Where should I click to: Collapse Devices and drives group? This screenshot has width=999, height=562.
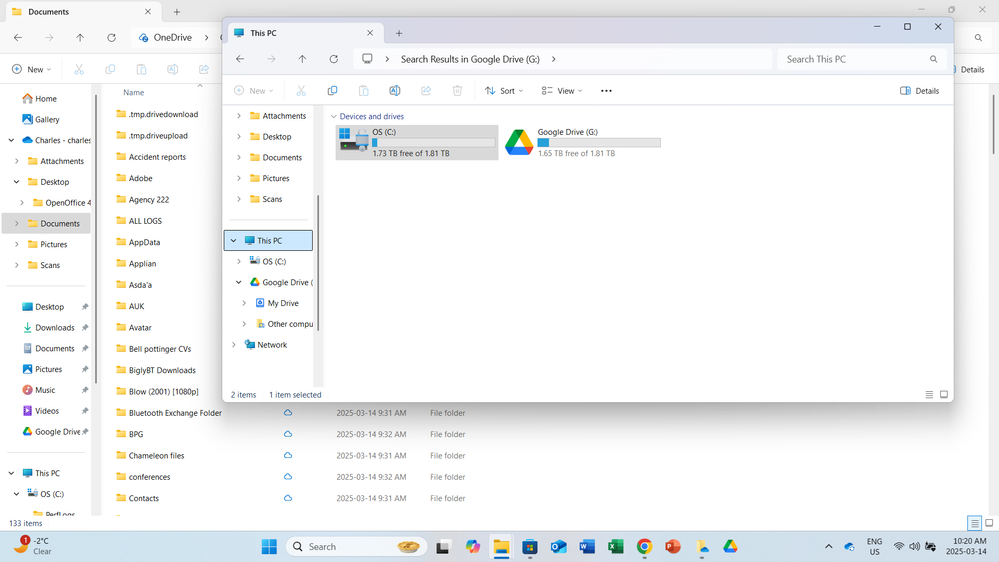click(x=333, y=117)
